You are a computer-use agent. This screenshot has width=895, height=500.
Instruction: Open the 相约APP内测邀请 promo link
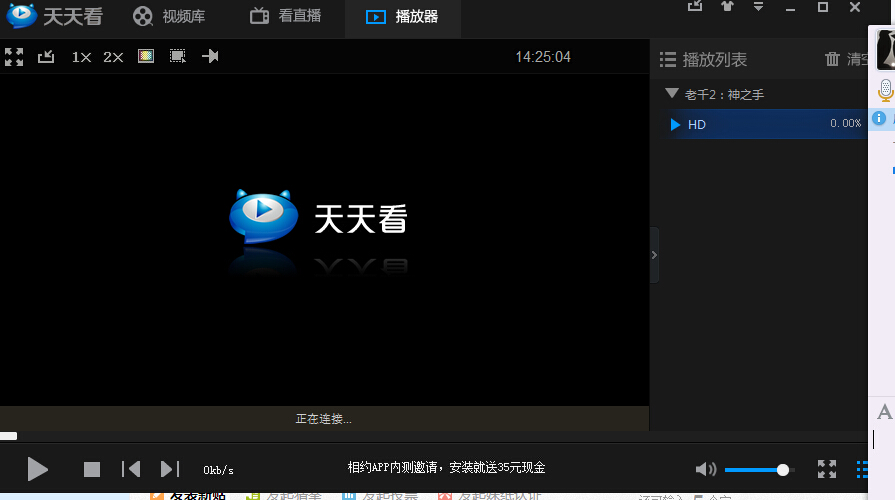tap(446, 467)
